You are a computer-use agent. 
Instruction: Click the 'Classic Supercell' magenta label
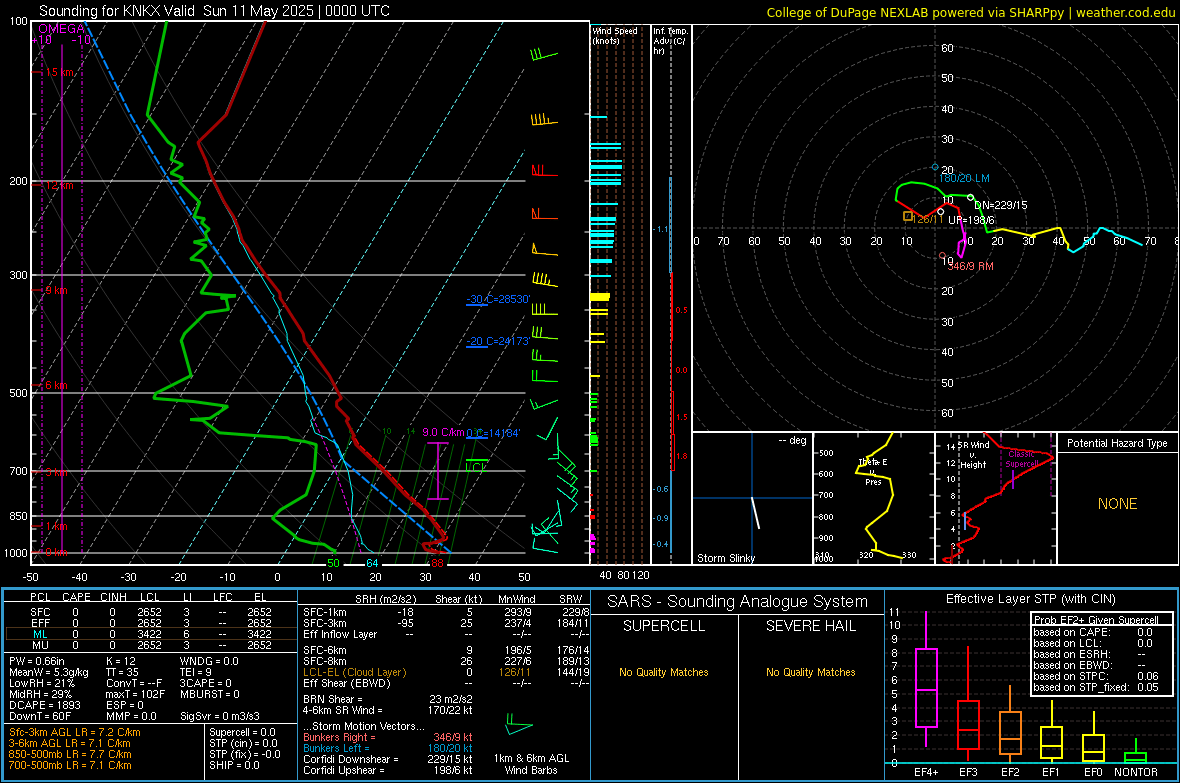1021,459
